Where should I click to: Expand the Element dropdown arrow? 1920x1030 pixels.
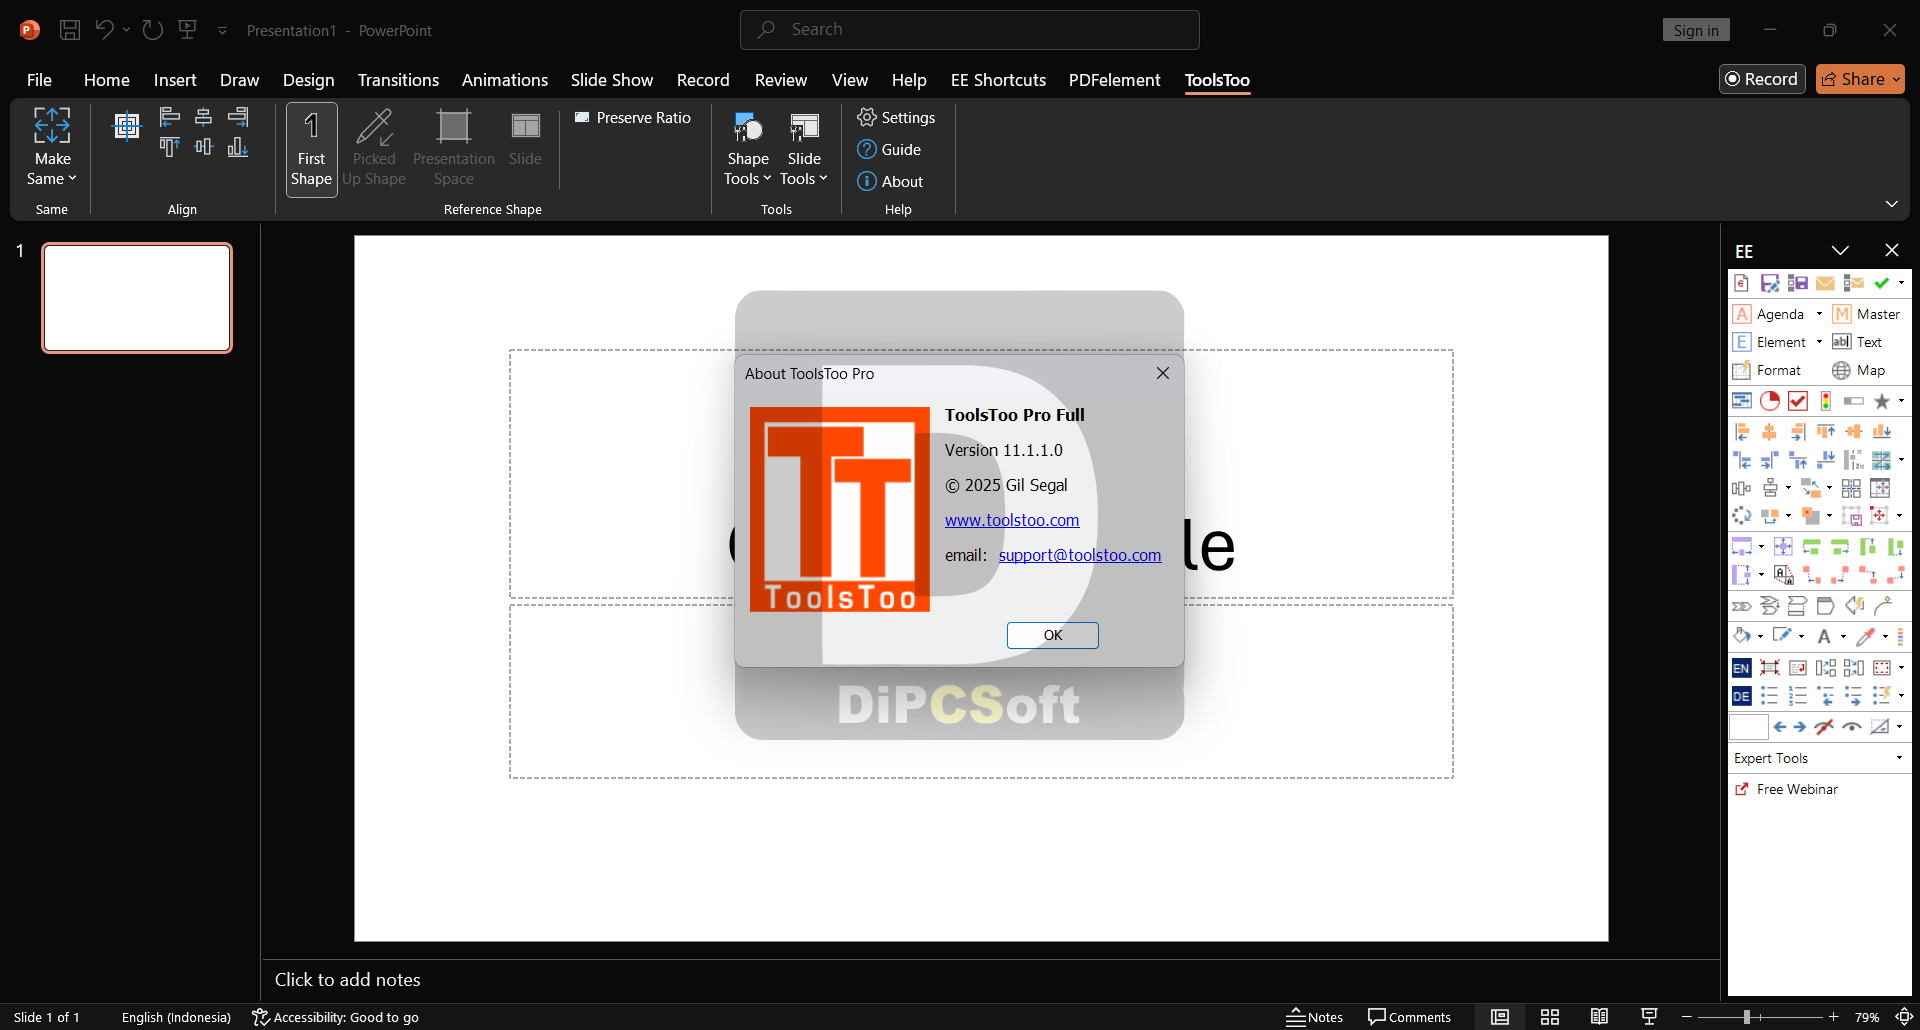click(1819, 342)
